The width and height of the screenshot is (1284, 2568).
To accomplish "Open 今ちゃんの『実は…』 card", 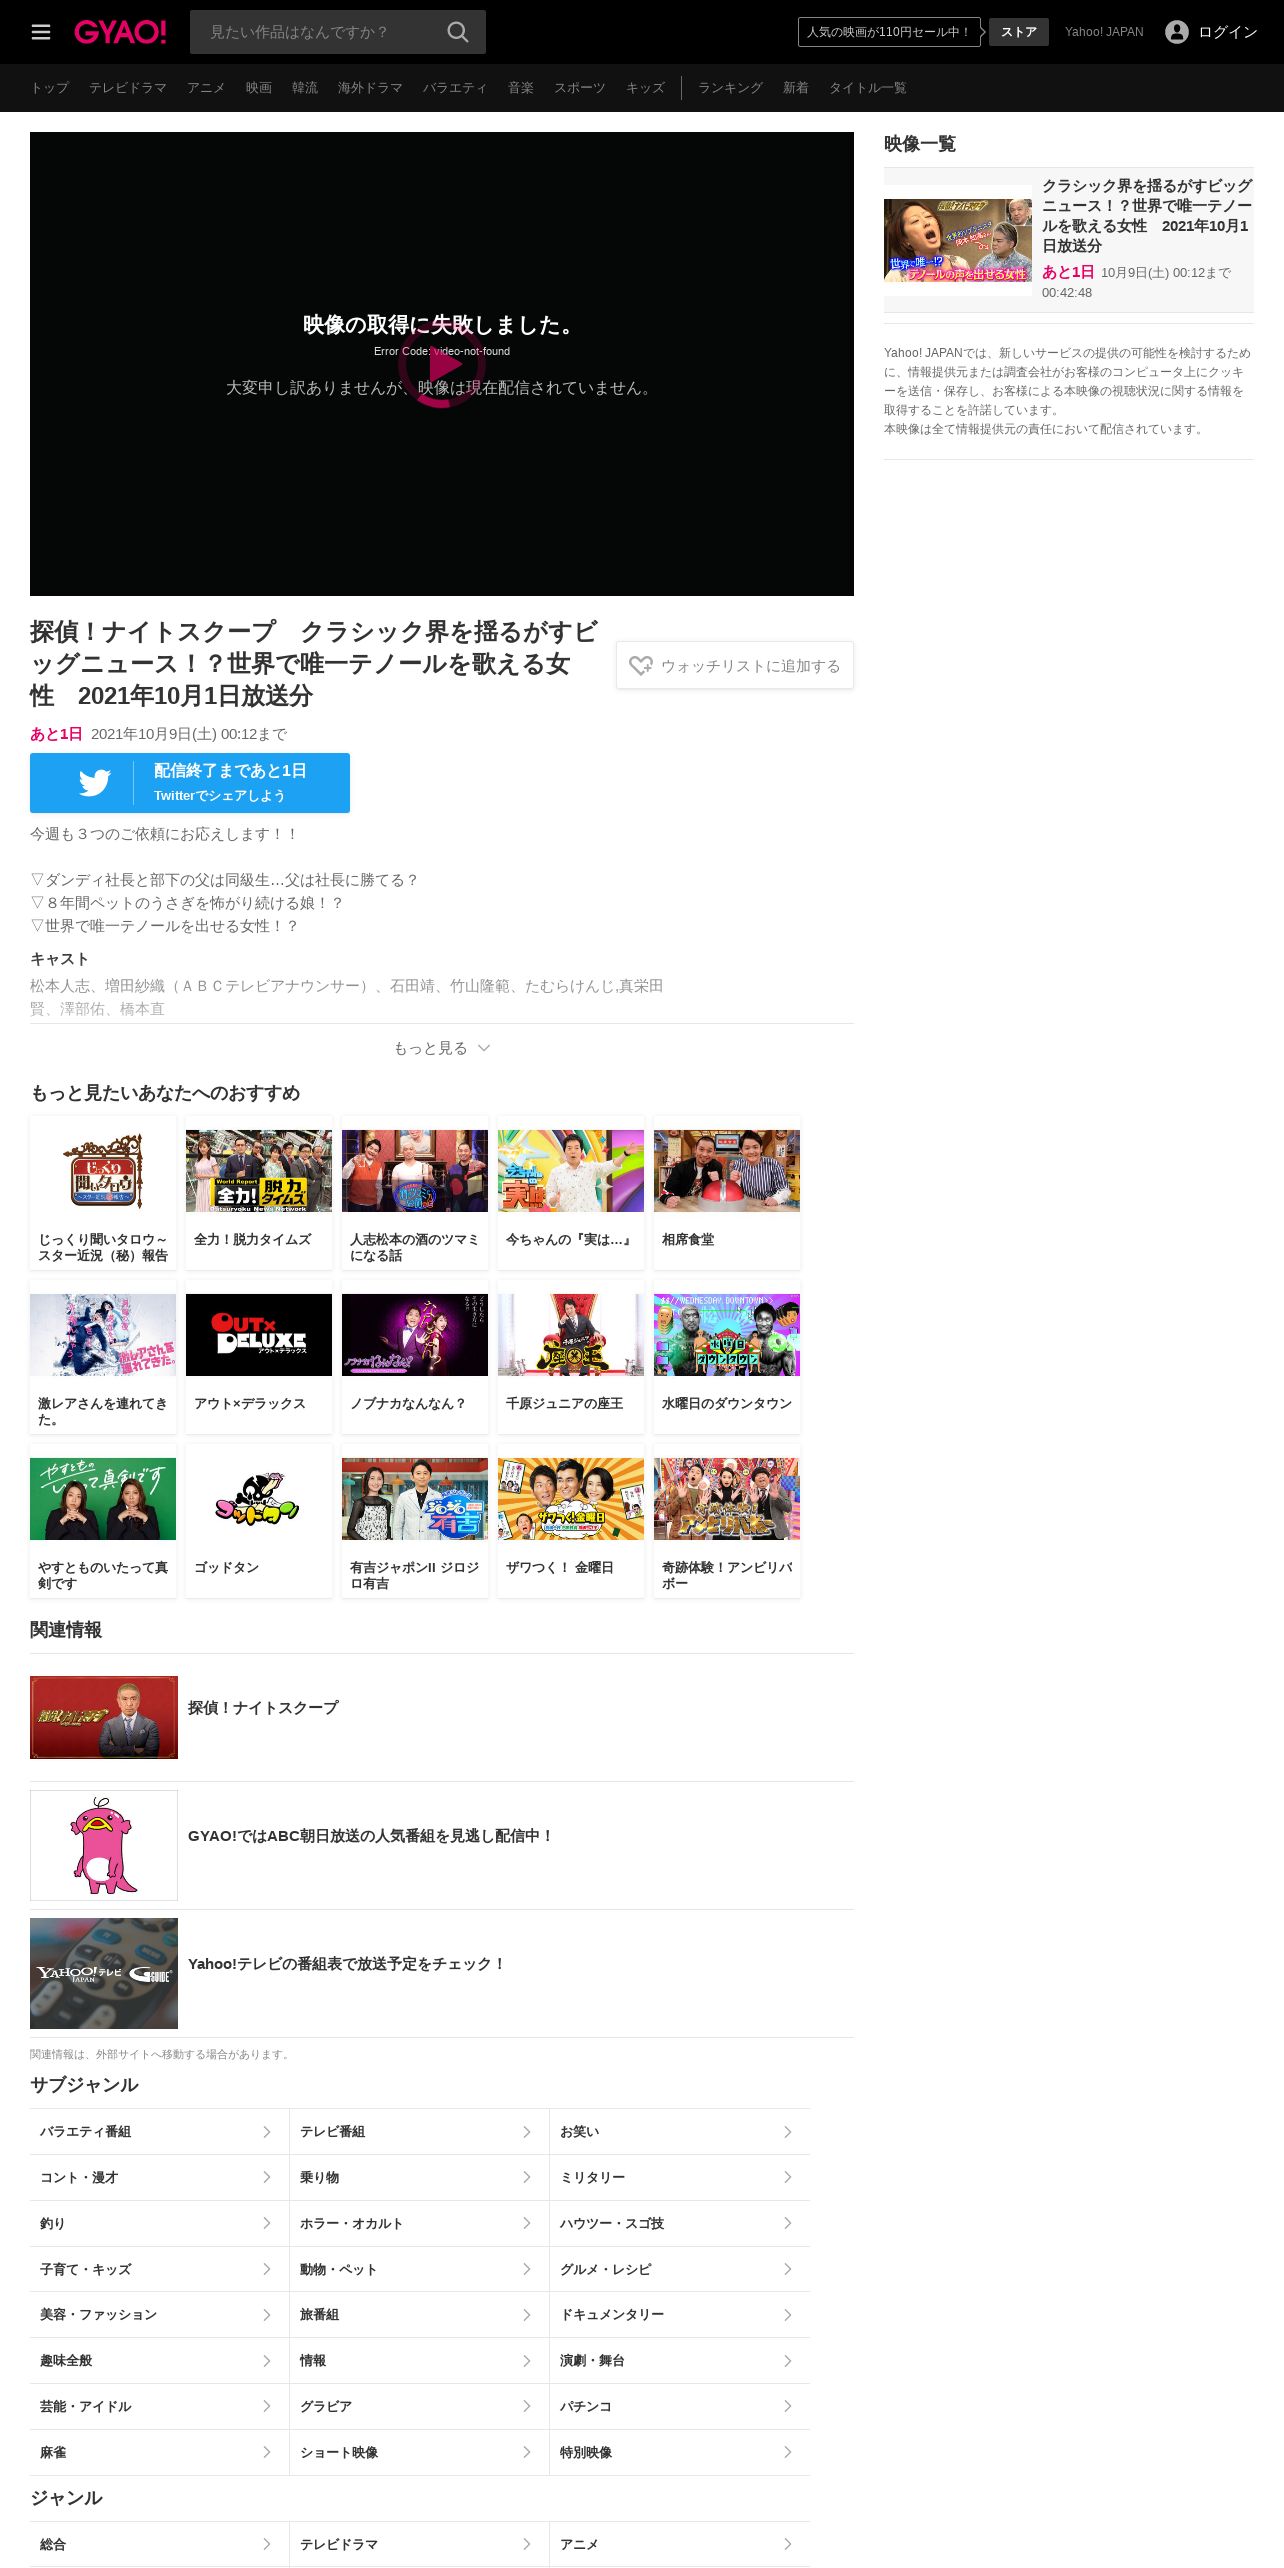I will coord(571,1193).
